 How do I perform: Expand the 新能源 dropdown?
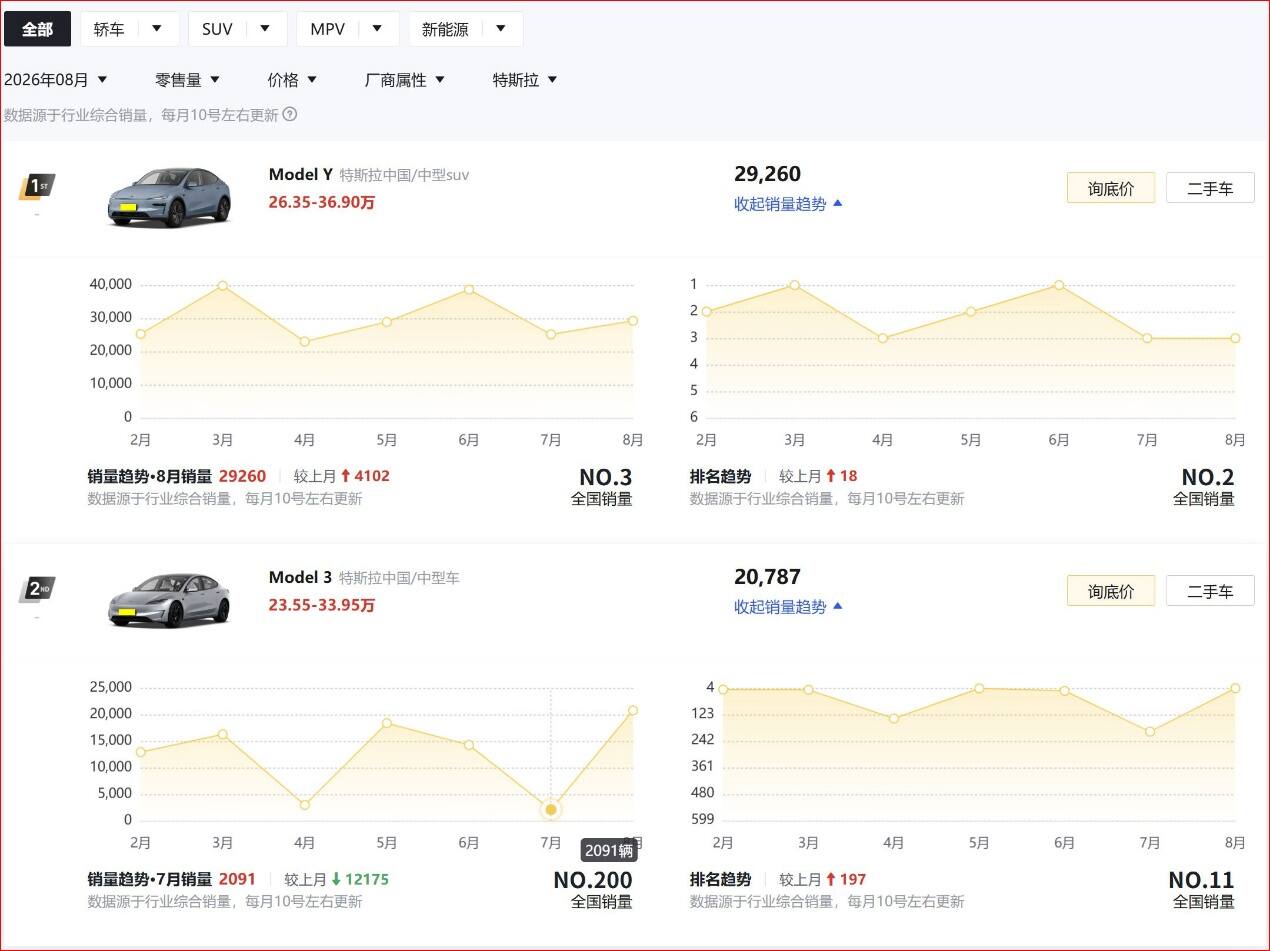pyautogui.click(x=466, y=29)
